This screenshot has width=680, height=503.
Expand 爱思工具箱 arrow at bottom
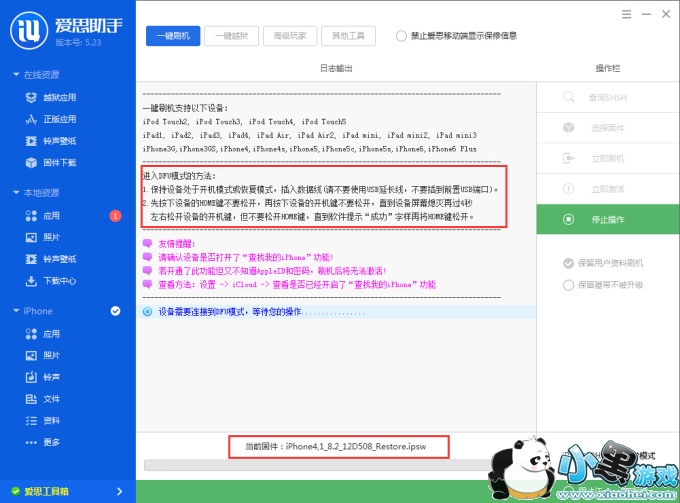[x=120, y=491]
